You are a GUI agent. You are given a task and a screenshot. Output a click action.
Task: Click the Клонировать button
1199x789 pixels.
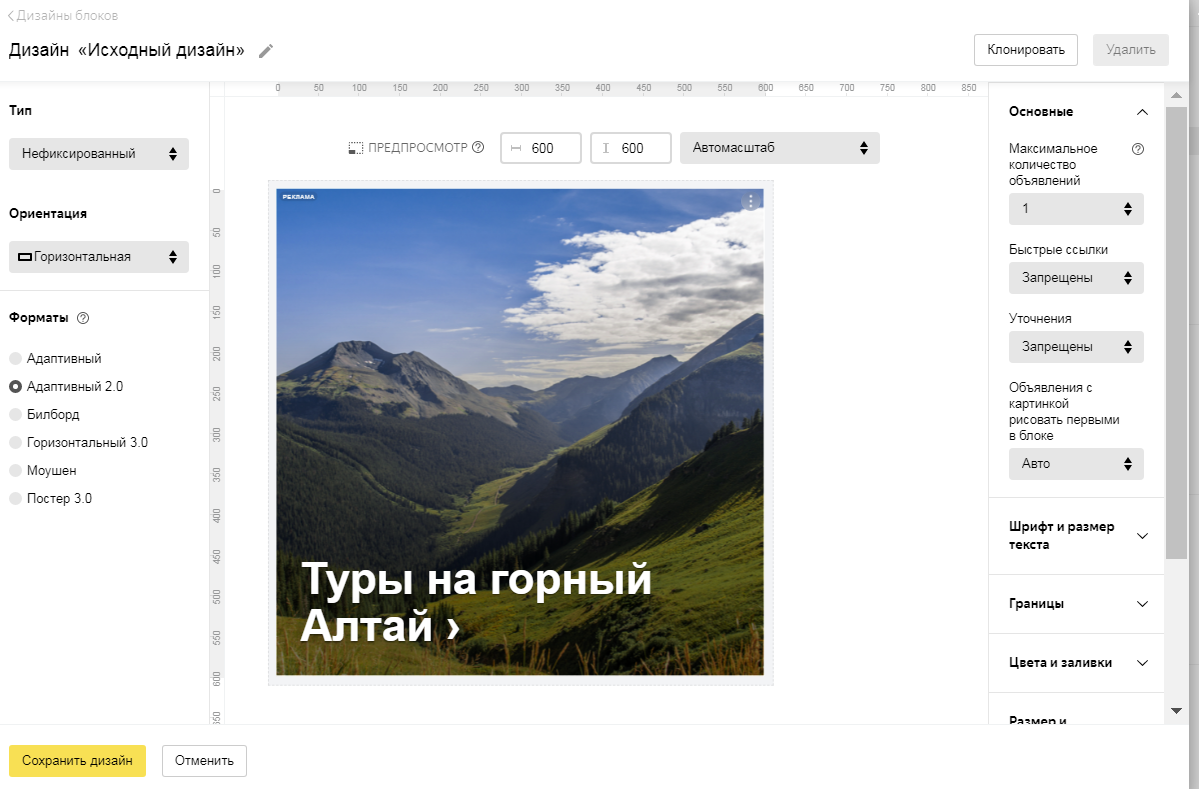coord(1025,49)
